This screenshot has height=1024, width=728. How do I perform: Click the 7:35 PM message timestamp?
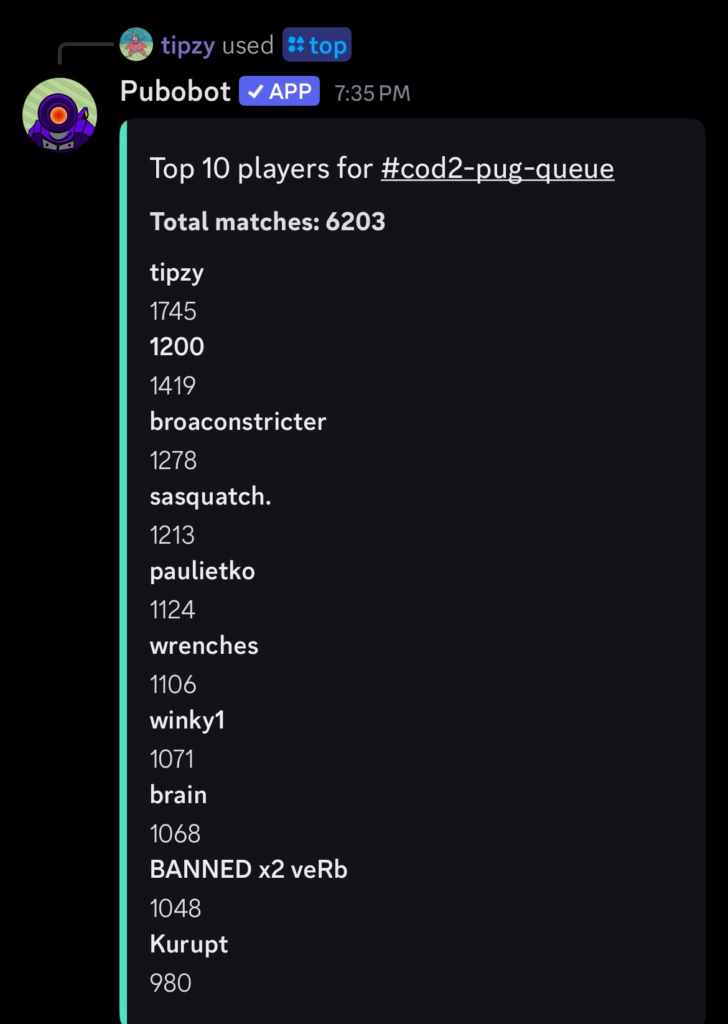(x=372, y=93)
